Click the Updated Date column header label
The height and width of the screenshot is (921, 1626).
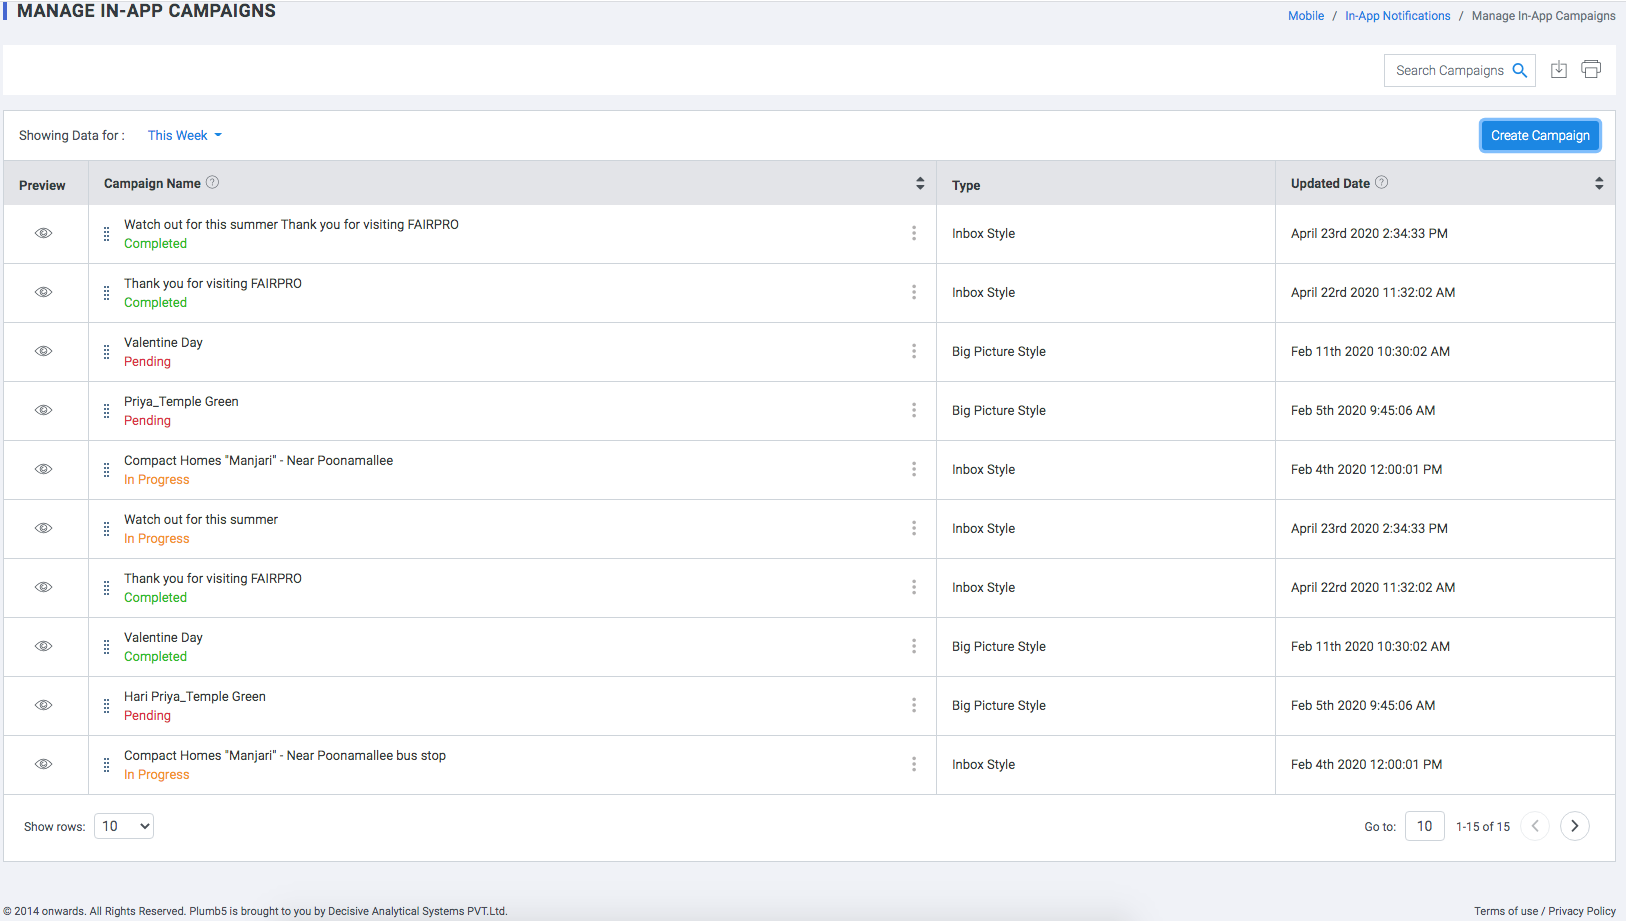click(x=1330, y=183)
